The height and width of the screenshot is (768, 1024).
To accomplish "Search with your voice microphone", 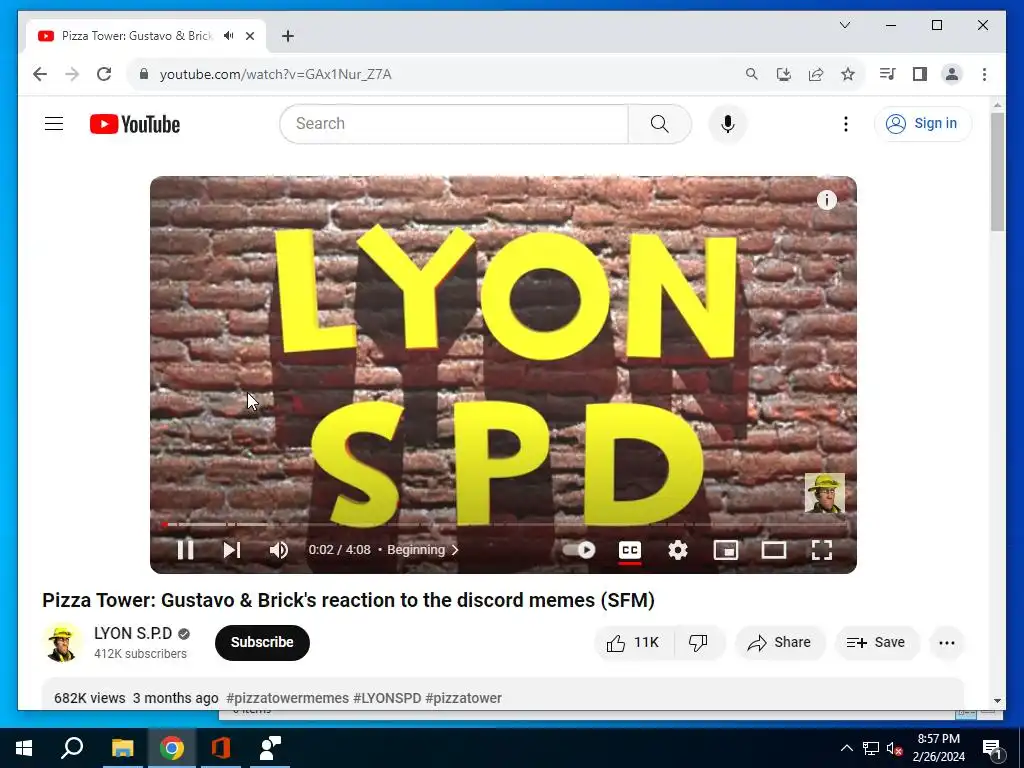I will [x=728, y=123].
